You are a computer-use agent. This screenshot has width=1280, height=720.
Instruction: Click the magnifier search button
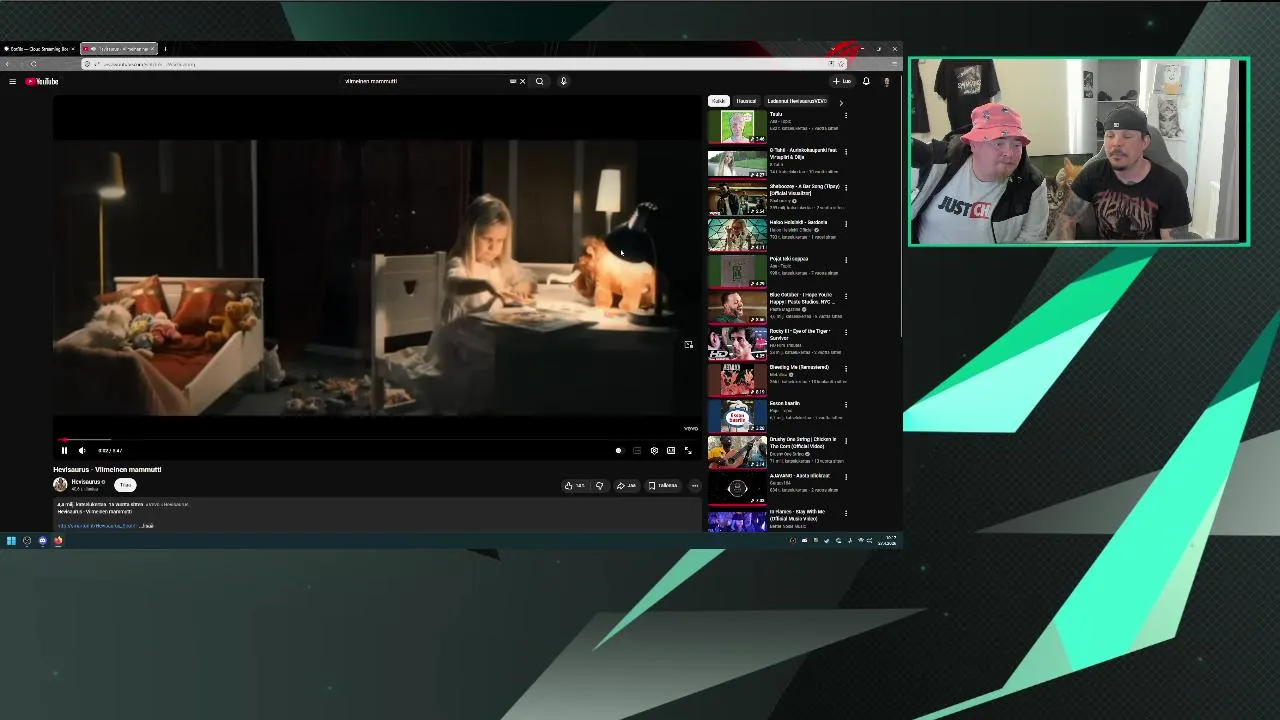tap(539, 81)
